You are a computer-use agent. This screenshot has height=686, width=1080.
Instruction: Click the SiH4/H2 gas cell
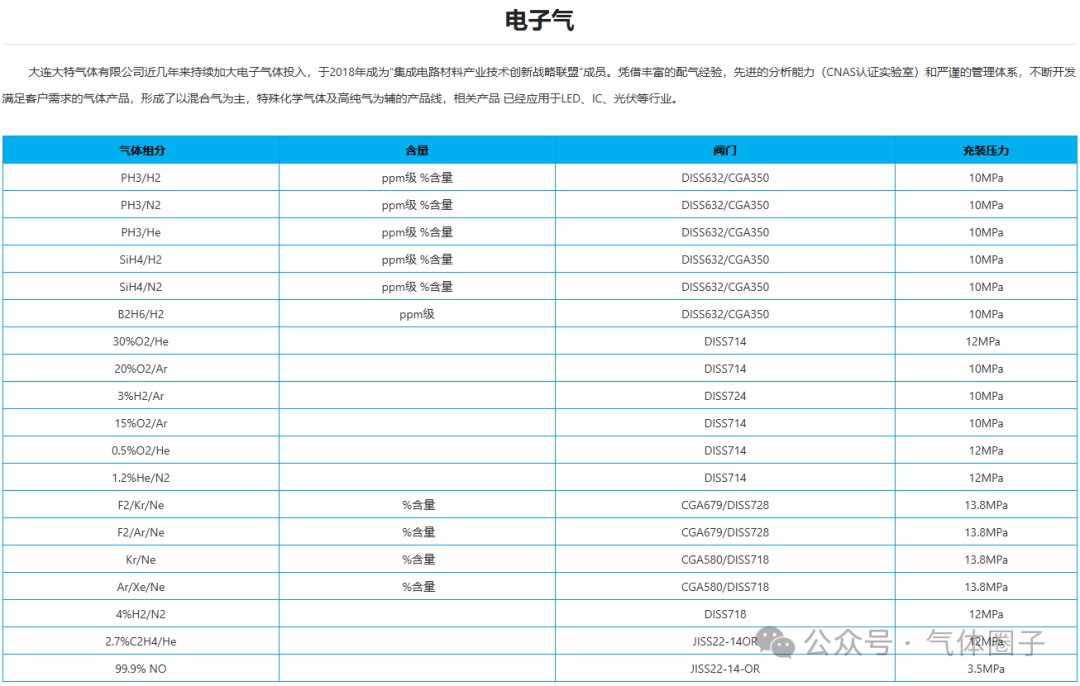[x=141, y=260]
